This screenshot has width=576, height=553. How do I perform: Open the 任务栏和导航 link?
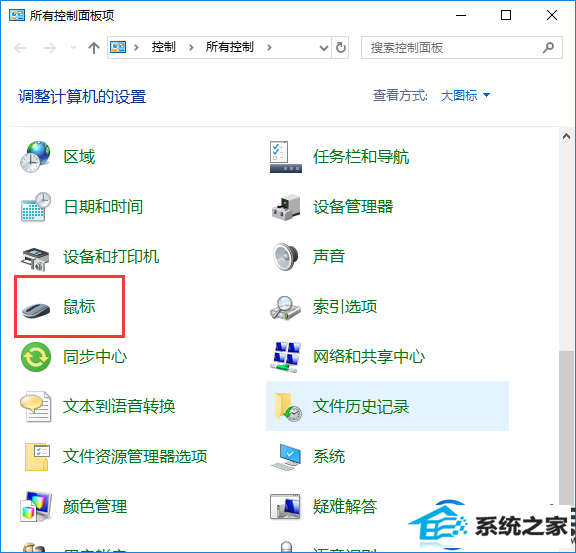tap(361, 157)
